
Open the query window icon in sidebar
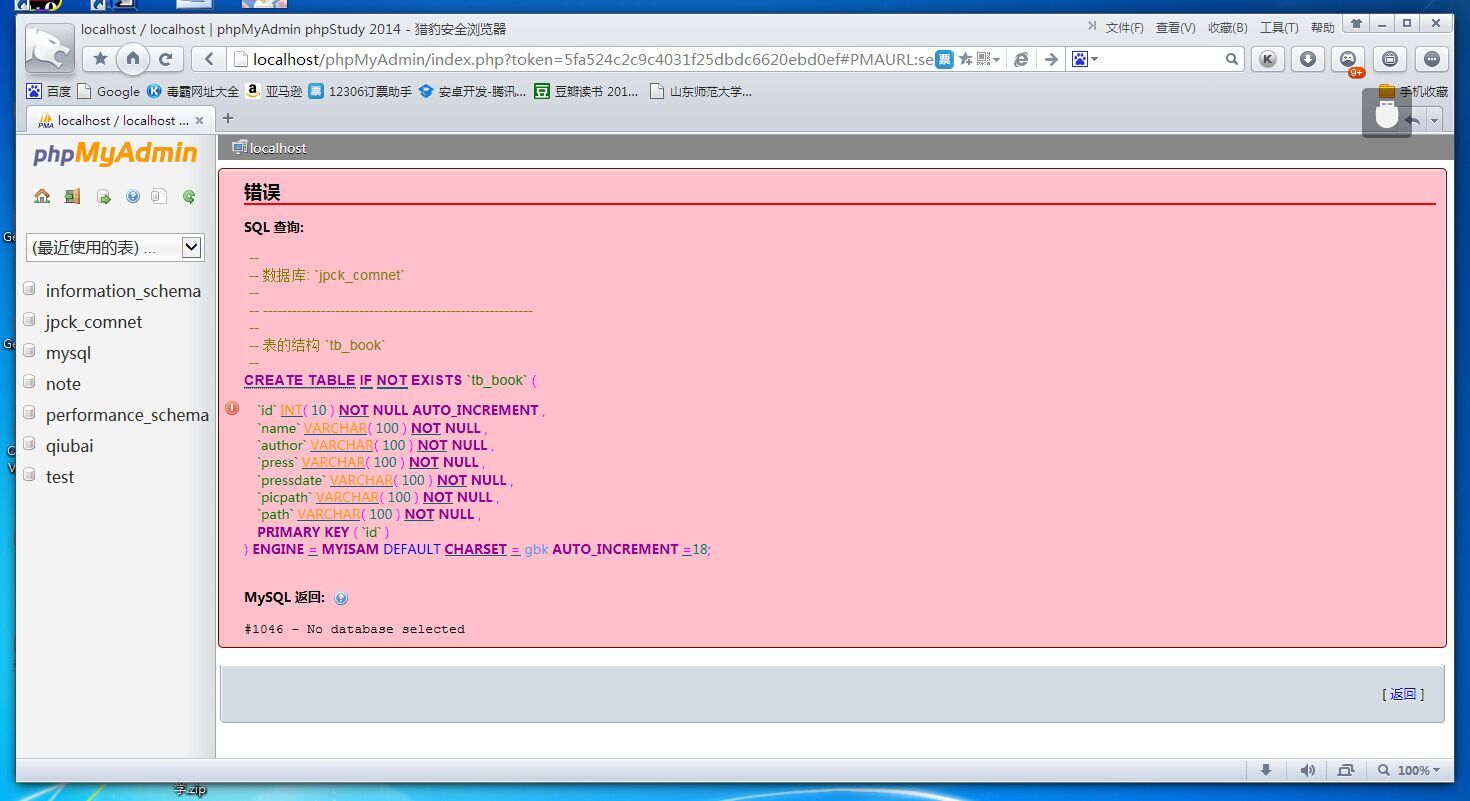[x=103, y=197]
